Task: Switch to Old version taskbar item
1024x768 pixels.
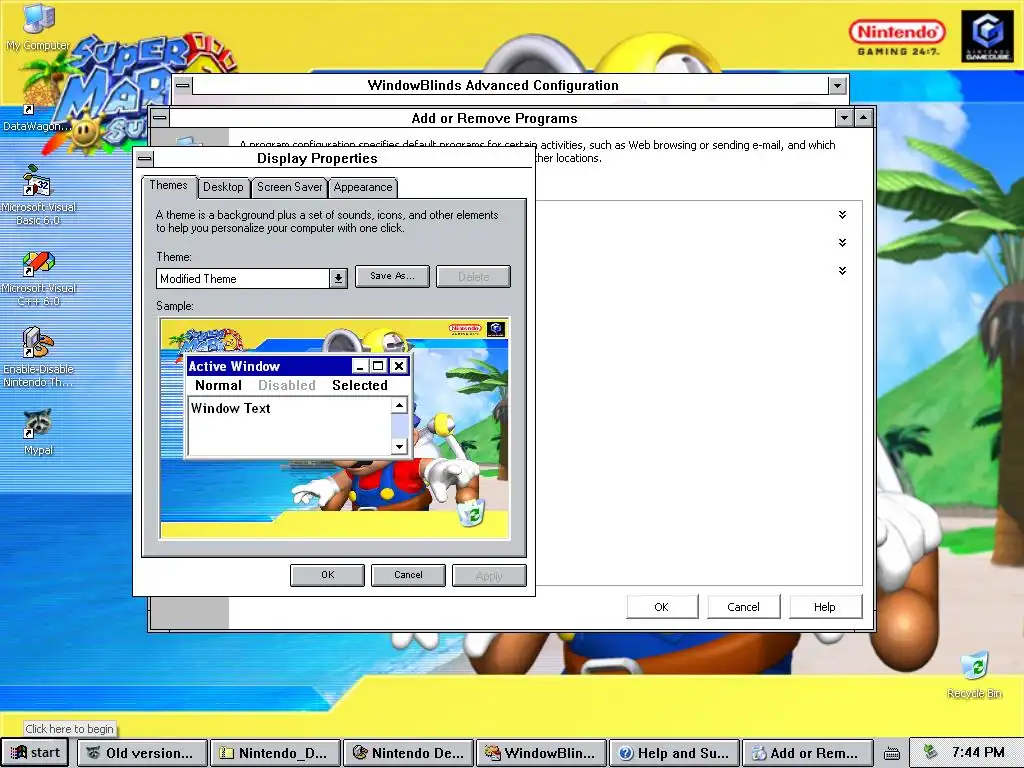Action: [142, 753]
